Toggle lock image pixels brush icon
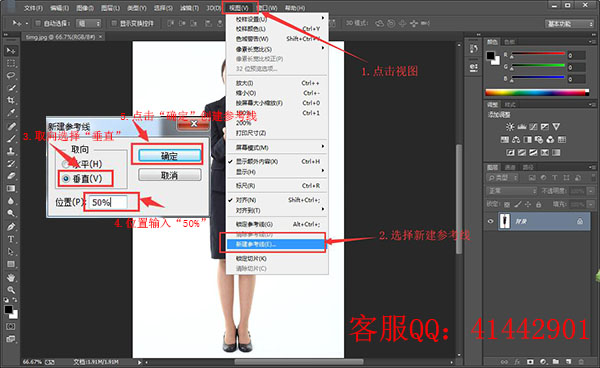Screen dimensions: 600x368 pos(518,205)
